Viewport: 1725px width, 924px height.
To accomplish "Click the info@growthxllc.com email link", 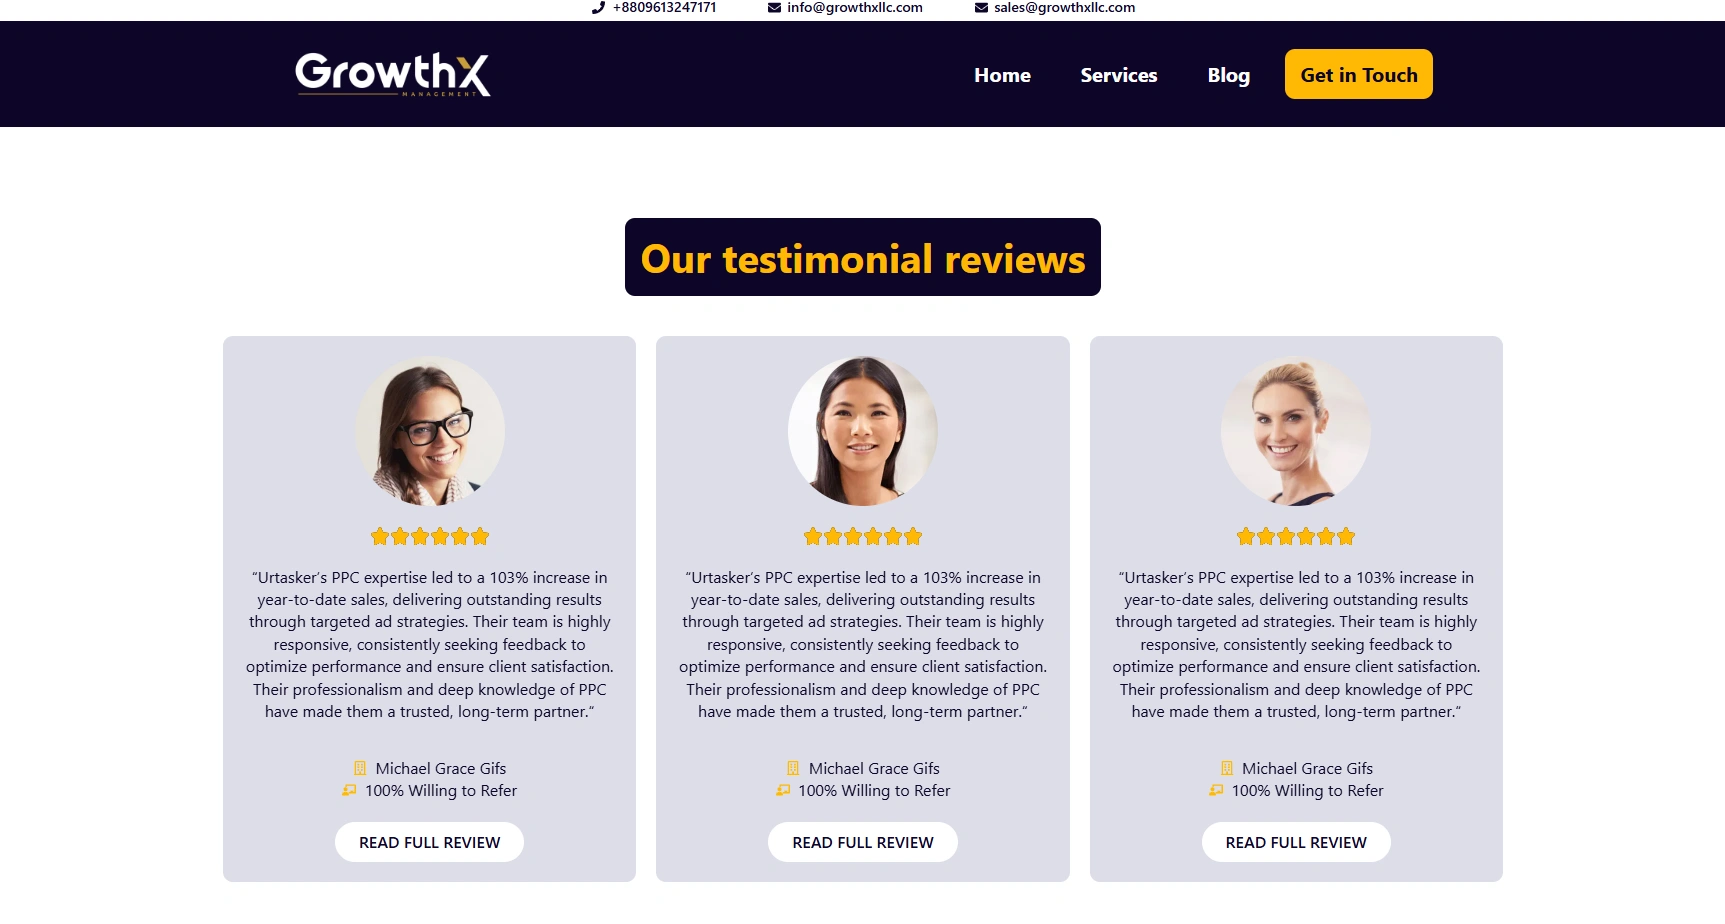I will click(855, 8).
